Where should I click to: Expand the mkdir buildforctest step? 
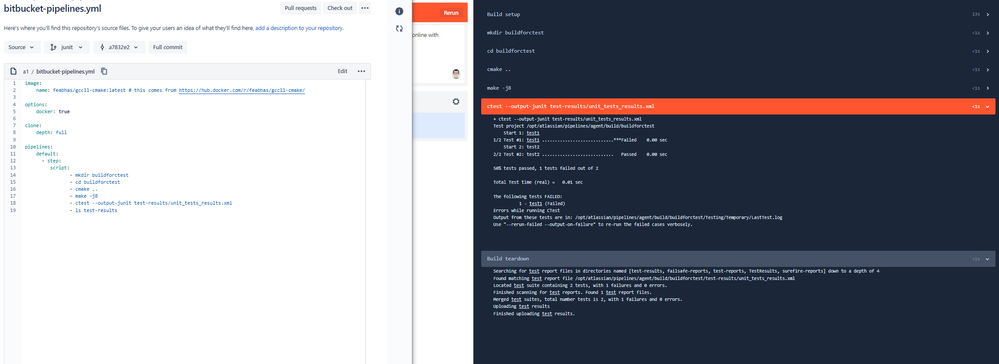click(x=737, y=32)
